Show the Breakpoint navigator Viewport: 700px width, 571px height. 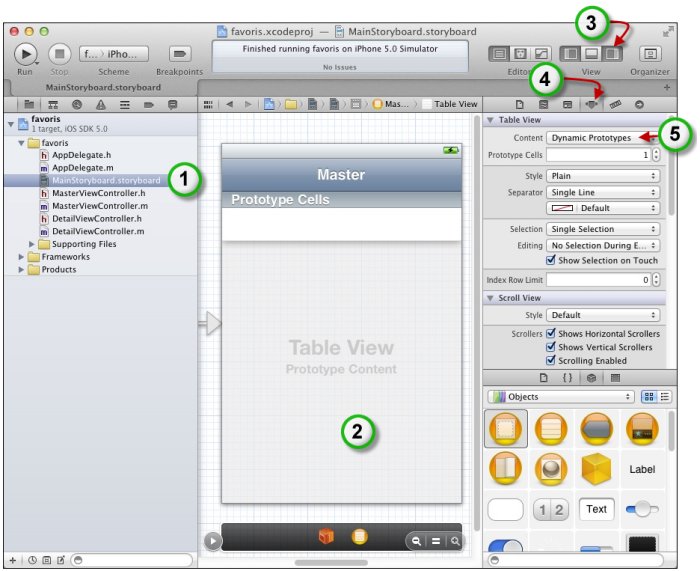click(x=149, y=104)
